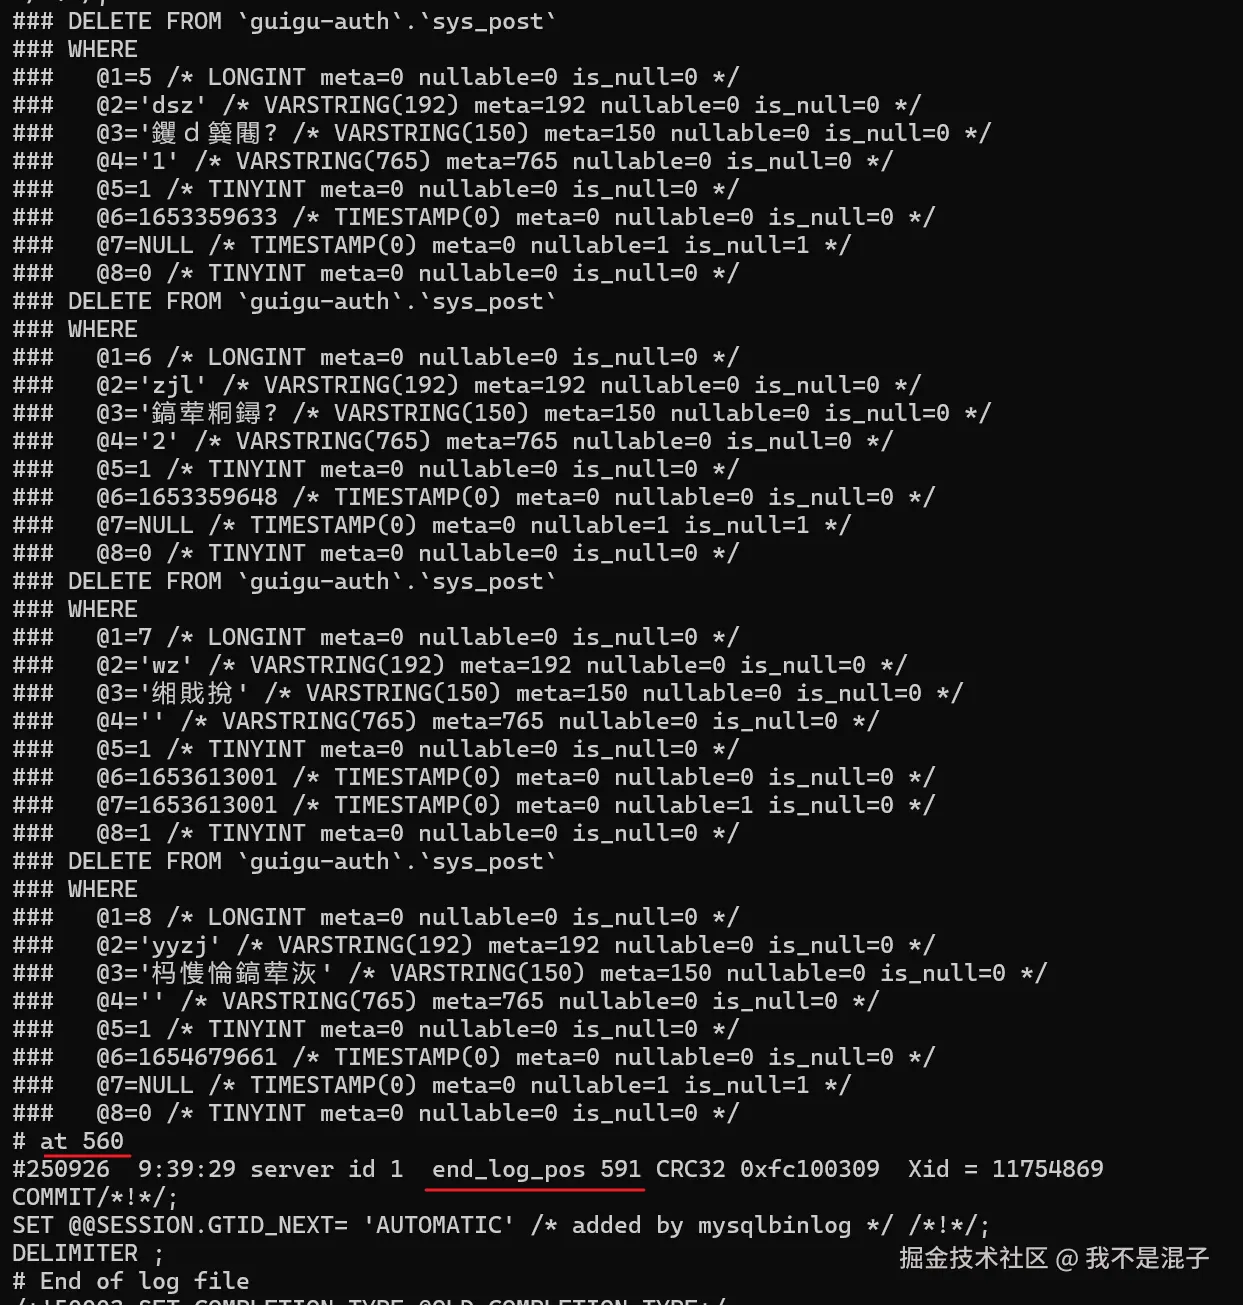The image size is (1243, 1305).
Task: Click the SET @@SESSION.GTID_NEXT line
Action: (501, 1225)
